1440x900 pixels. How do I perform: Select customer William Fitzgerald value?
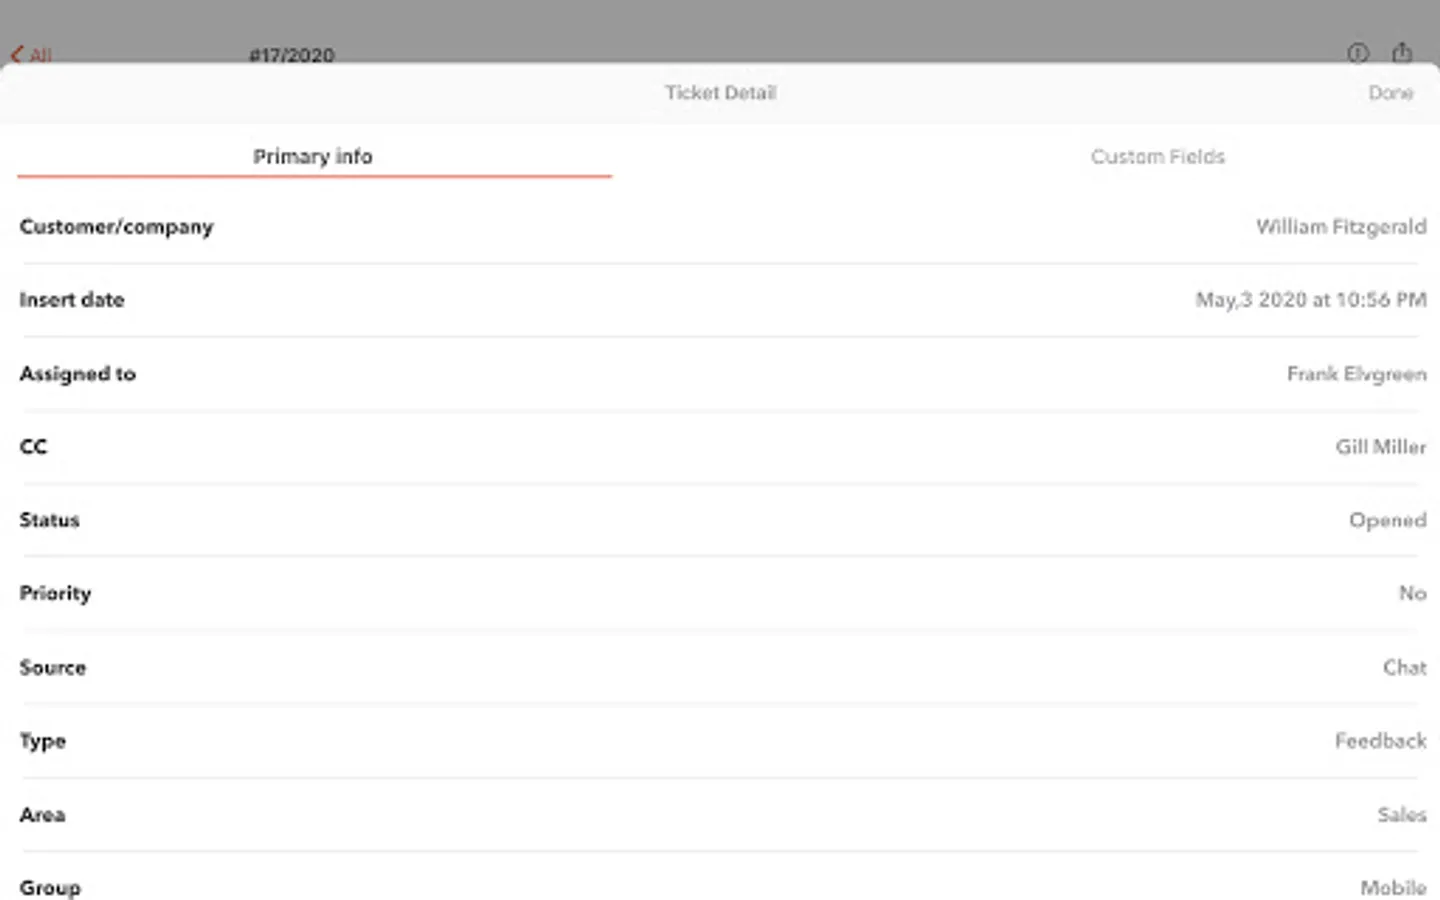[x=1340, y=227]
